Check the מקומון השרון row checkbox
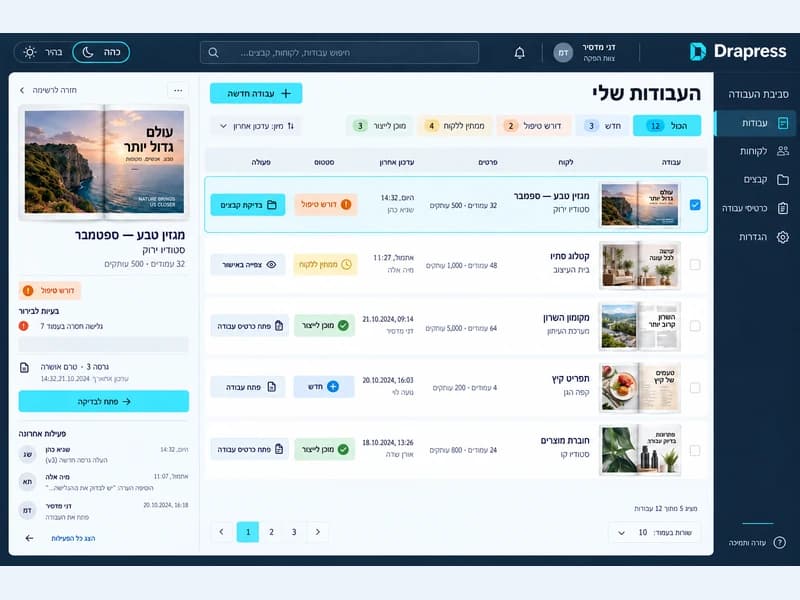 (695, 326)
